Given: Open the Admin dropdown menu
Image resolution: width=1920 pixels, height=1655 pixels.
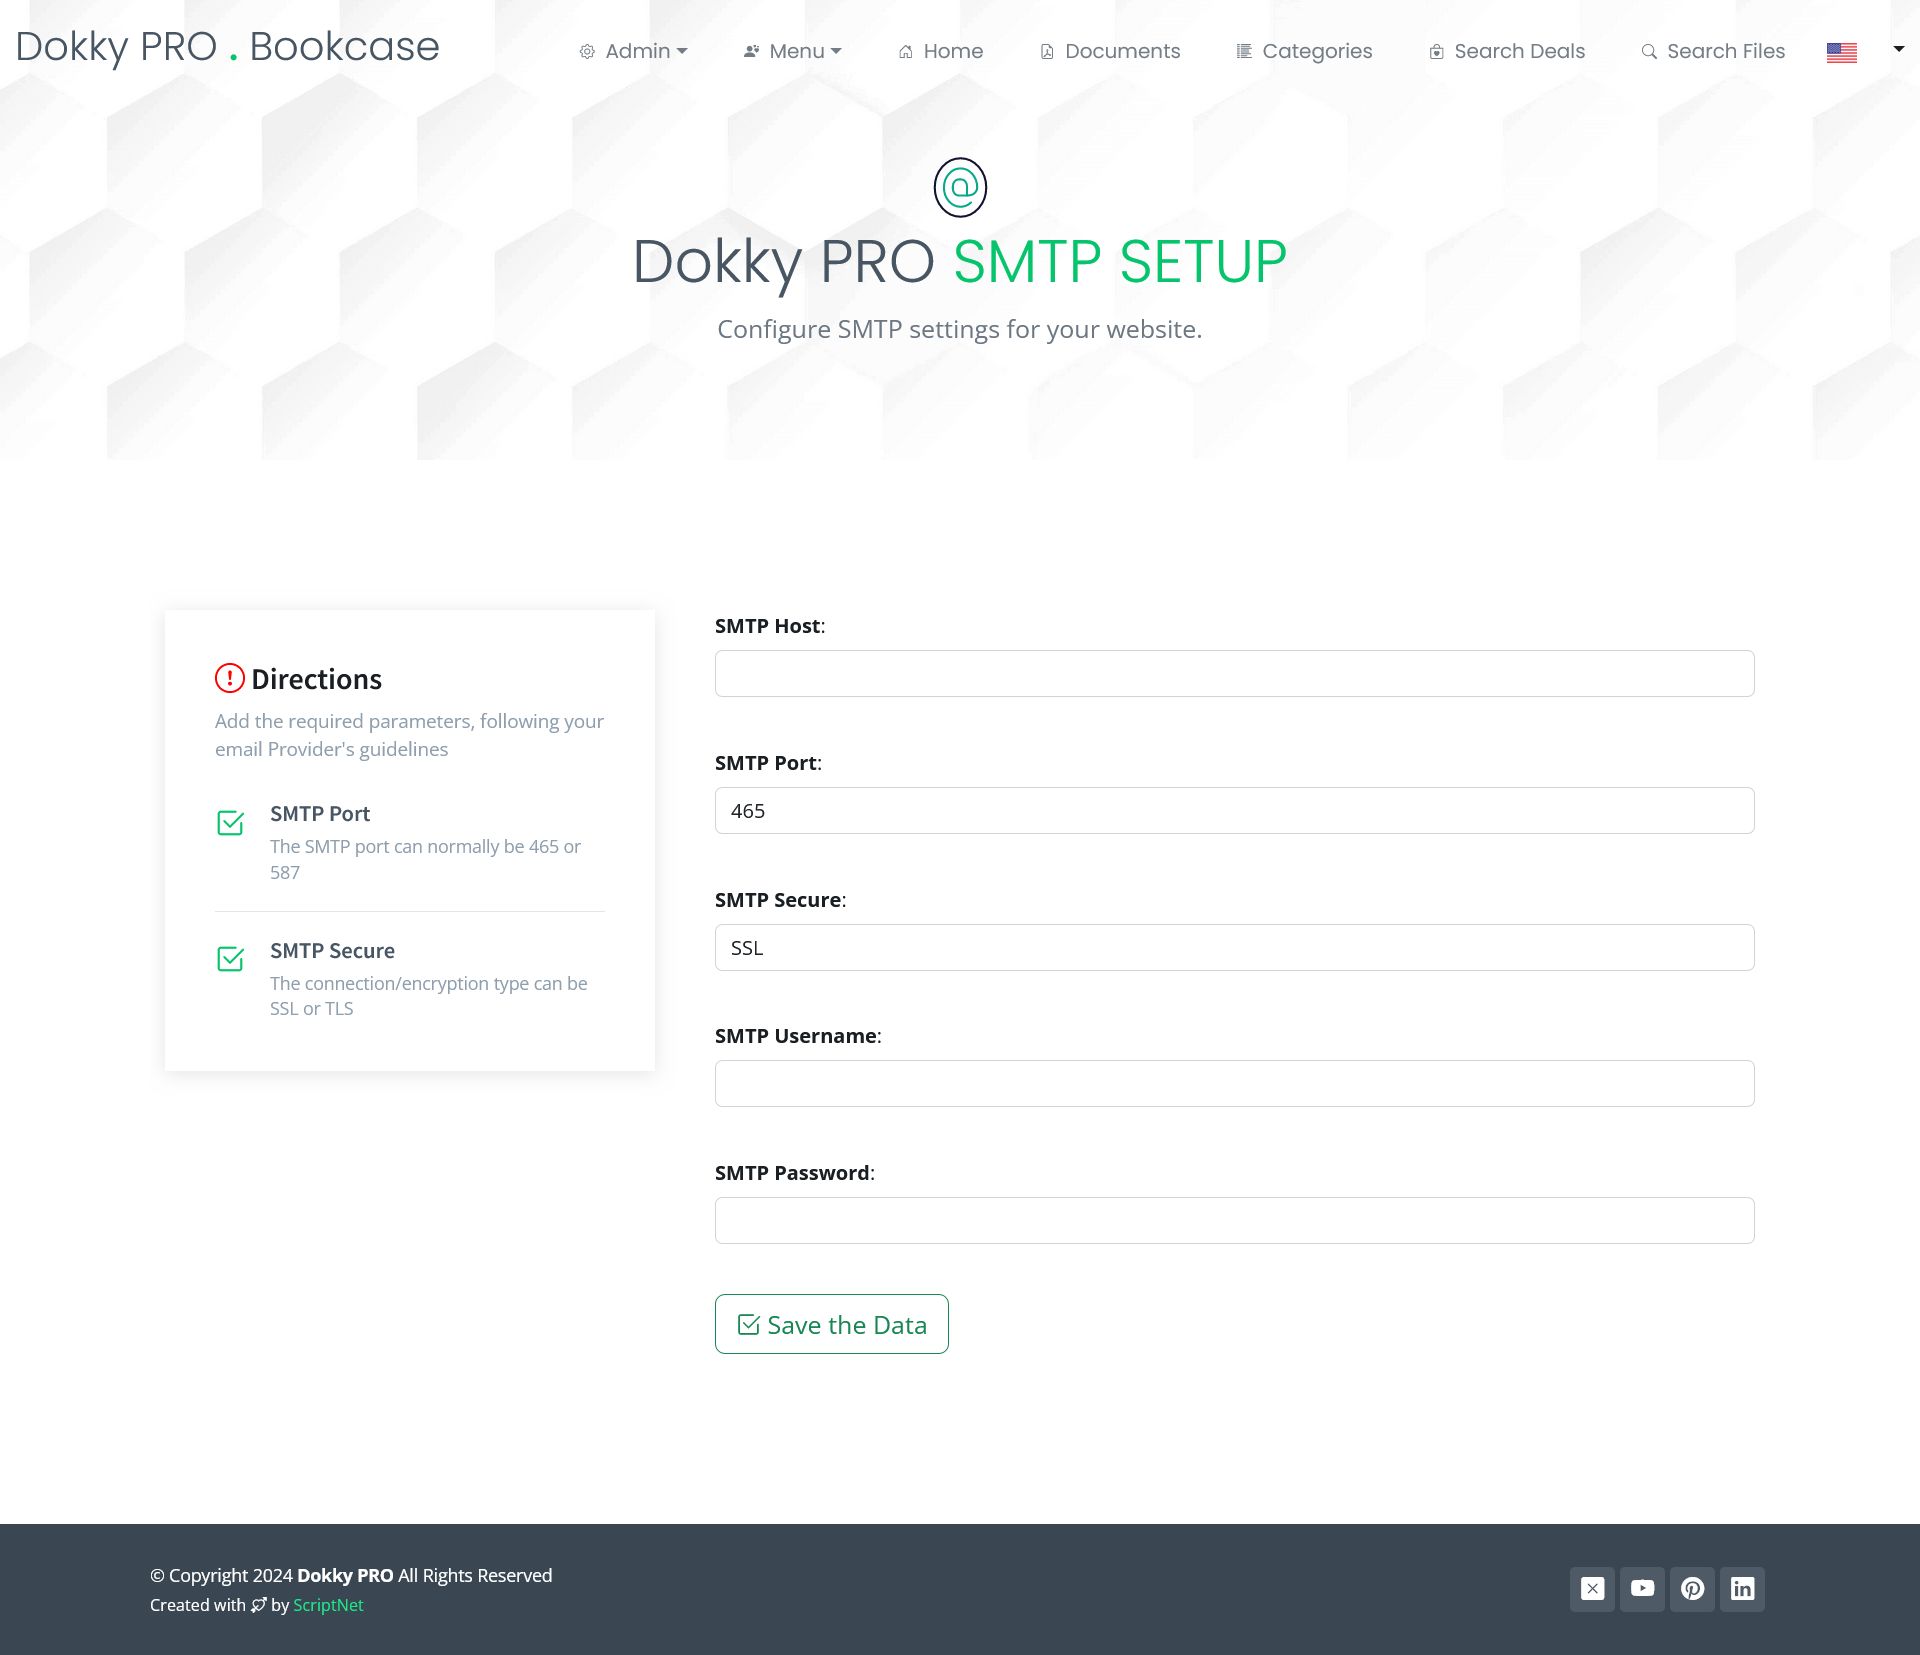Looking at the screenshot, I should click(633, 51).
